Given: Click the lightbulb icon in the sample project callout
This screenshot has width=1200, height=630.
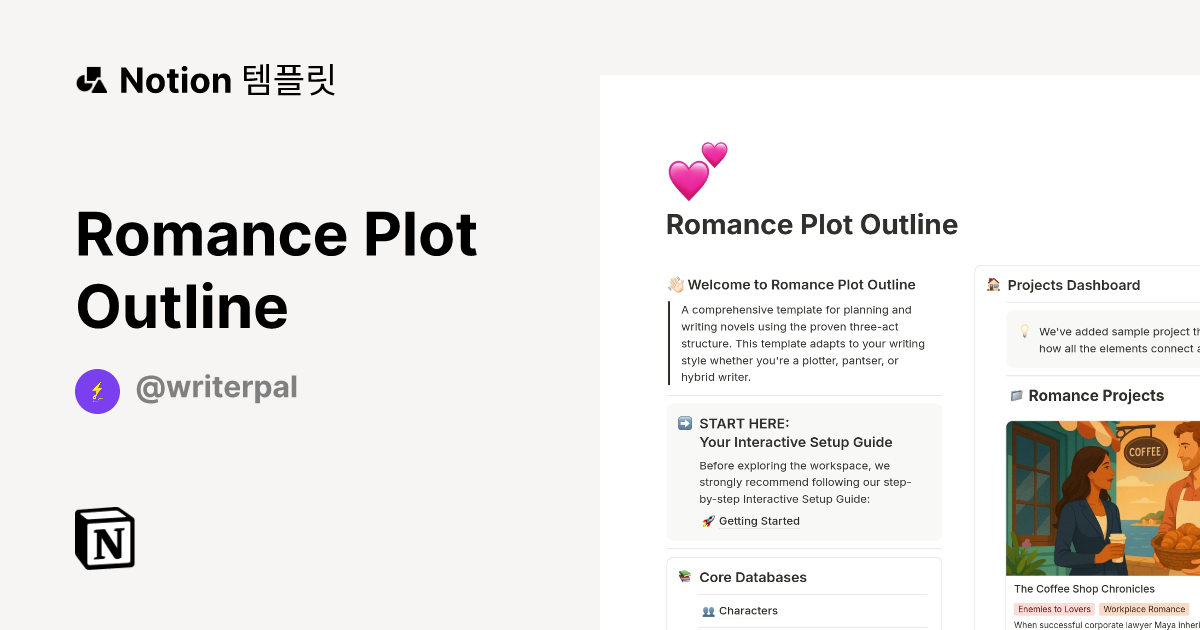Looking at the screenshot, I should [x=1023, y=330].
